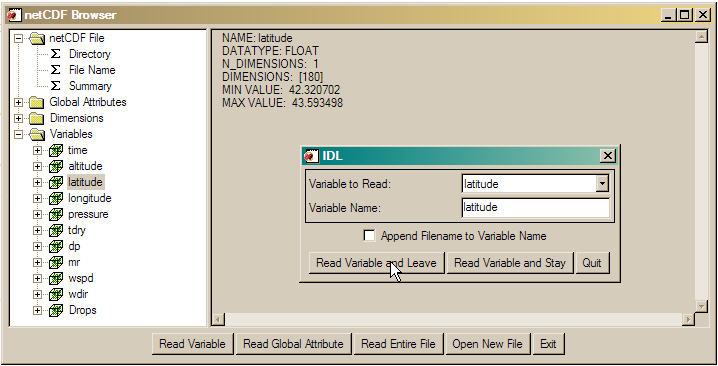
Task: Expand the altitude variable node
Action: [38, 167]
